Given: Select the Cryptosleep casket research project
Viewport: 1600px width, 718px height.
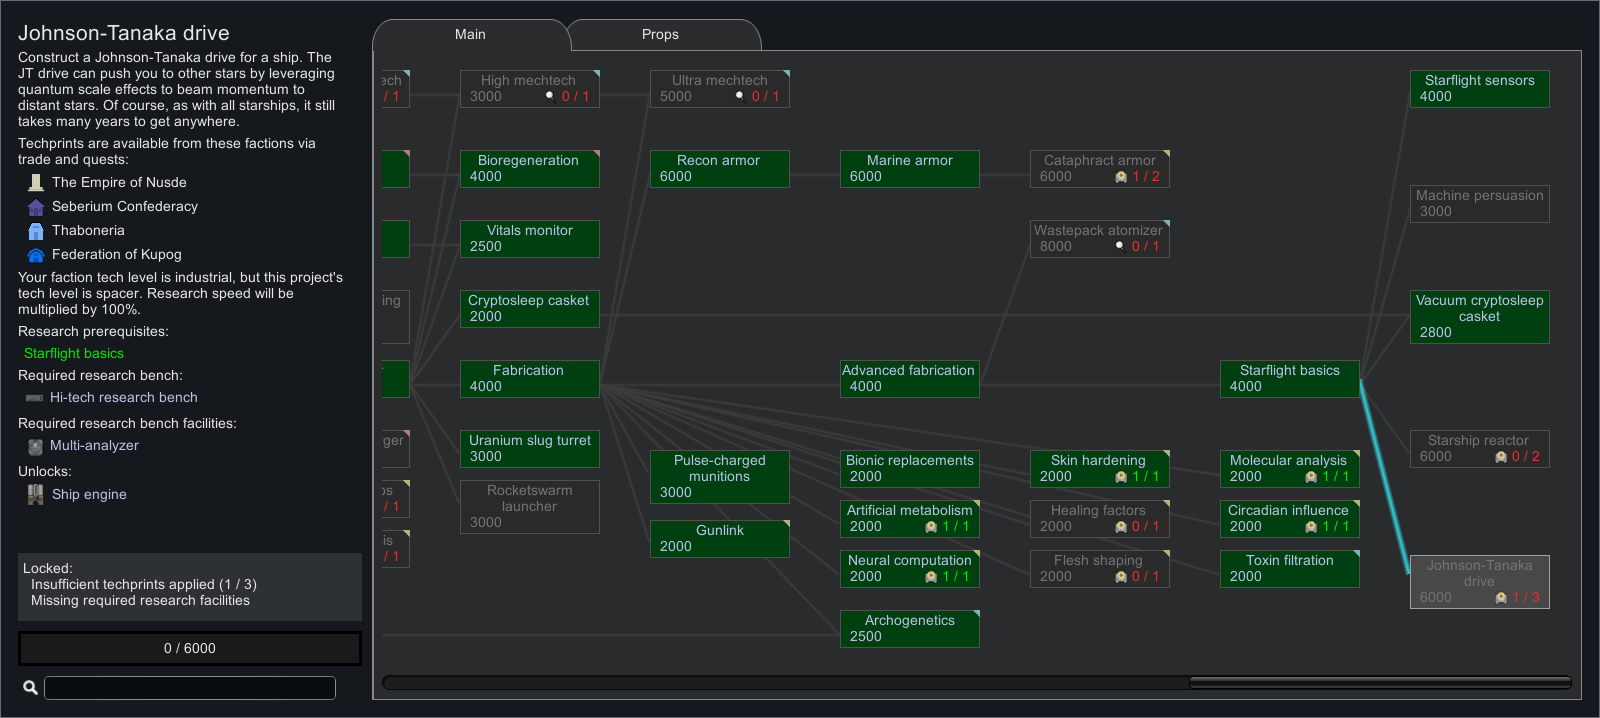Looking at the screenshot, I should click(x=530, y=309).
